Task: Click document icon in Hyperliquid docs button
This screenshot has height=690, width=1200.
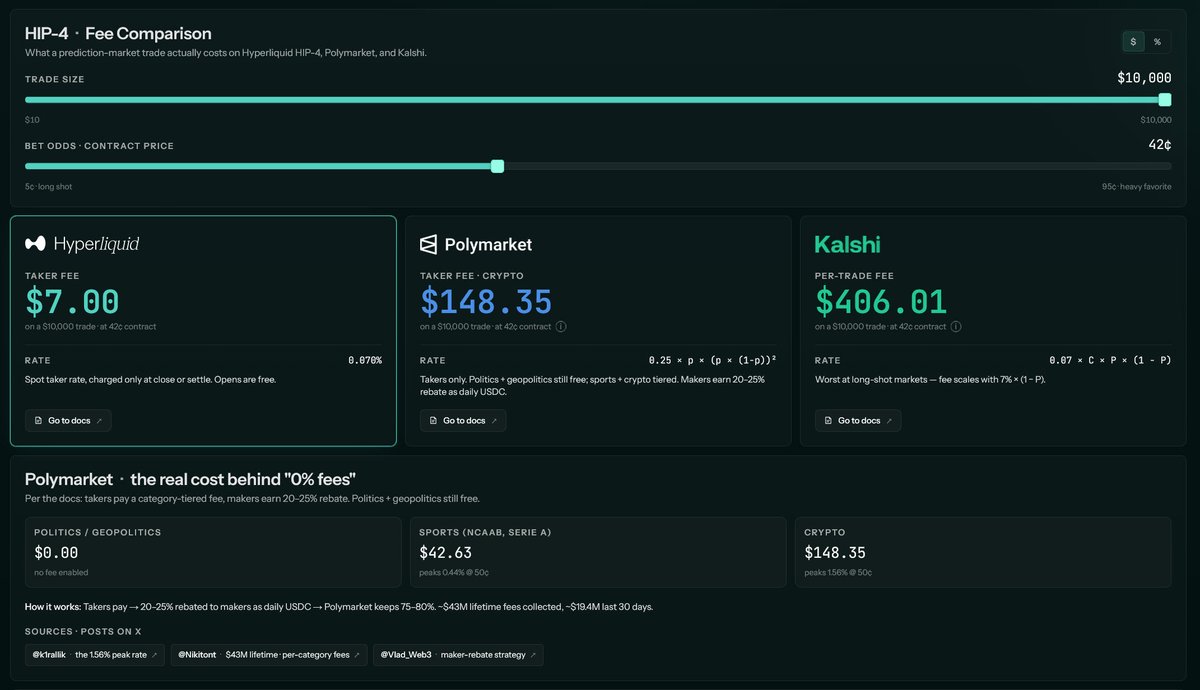Action: click(39, 421)
